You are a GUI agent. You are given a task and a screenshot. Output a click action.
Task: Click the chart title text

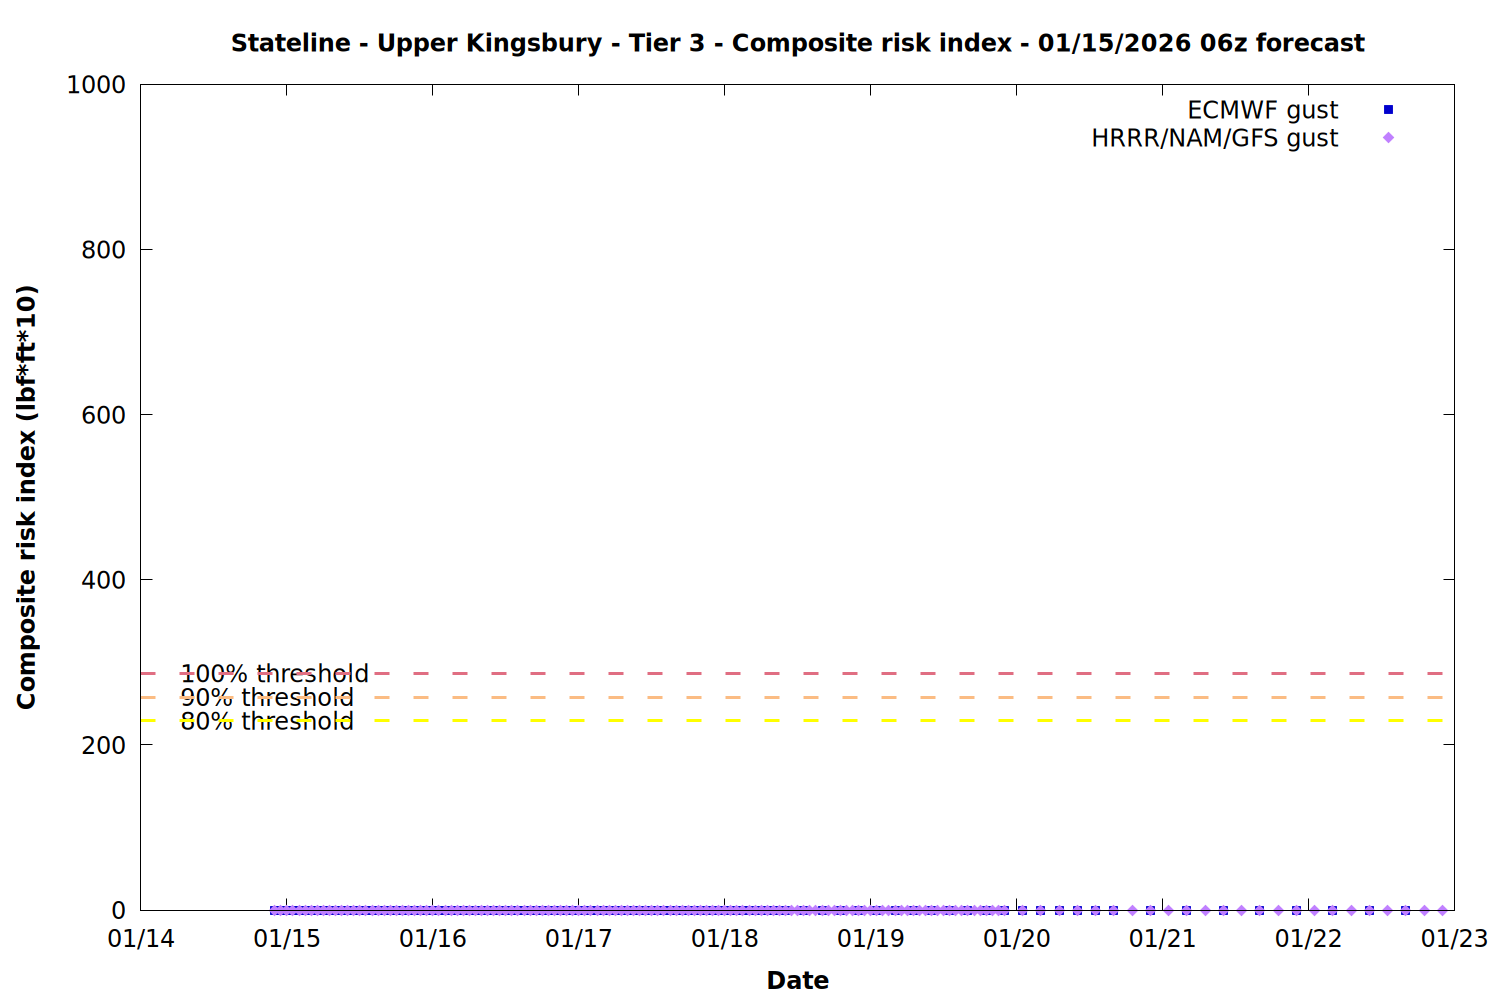(797, 43)
